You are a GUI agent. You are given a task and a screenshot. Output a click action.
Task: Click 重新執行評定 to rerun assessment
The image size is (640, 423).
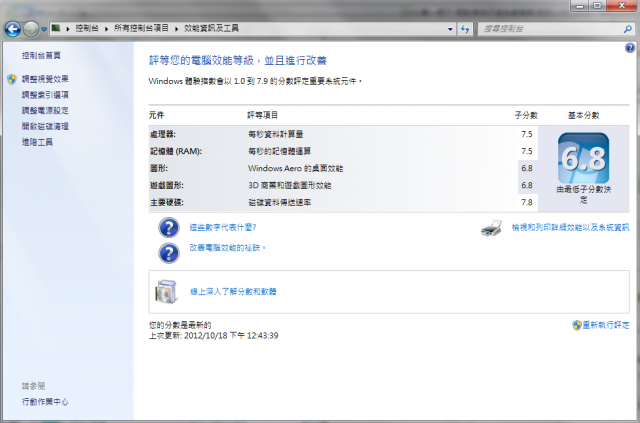coord(606,325)
